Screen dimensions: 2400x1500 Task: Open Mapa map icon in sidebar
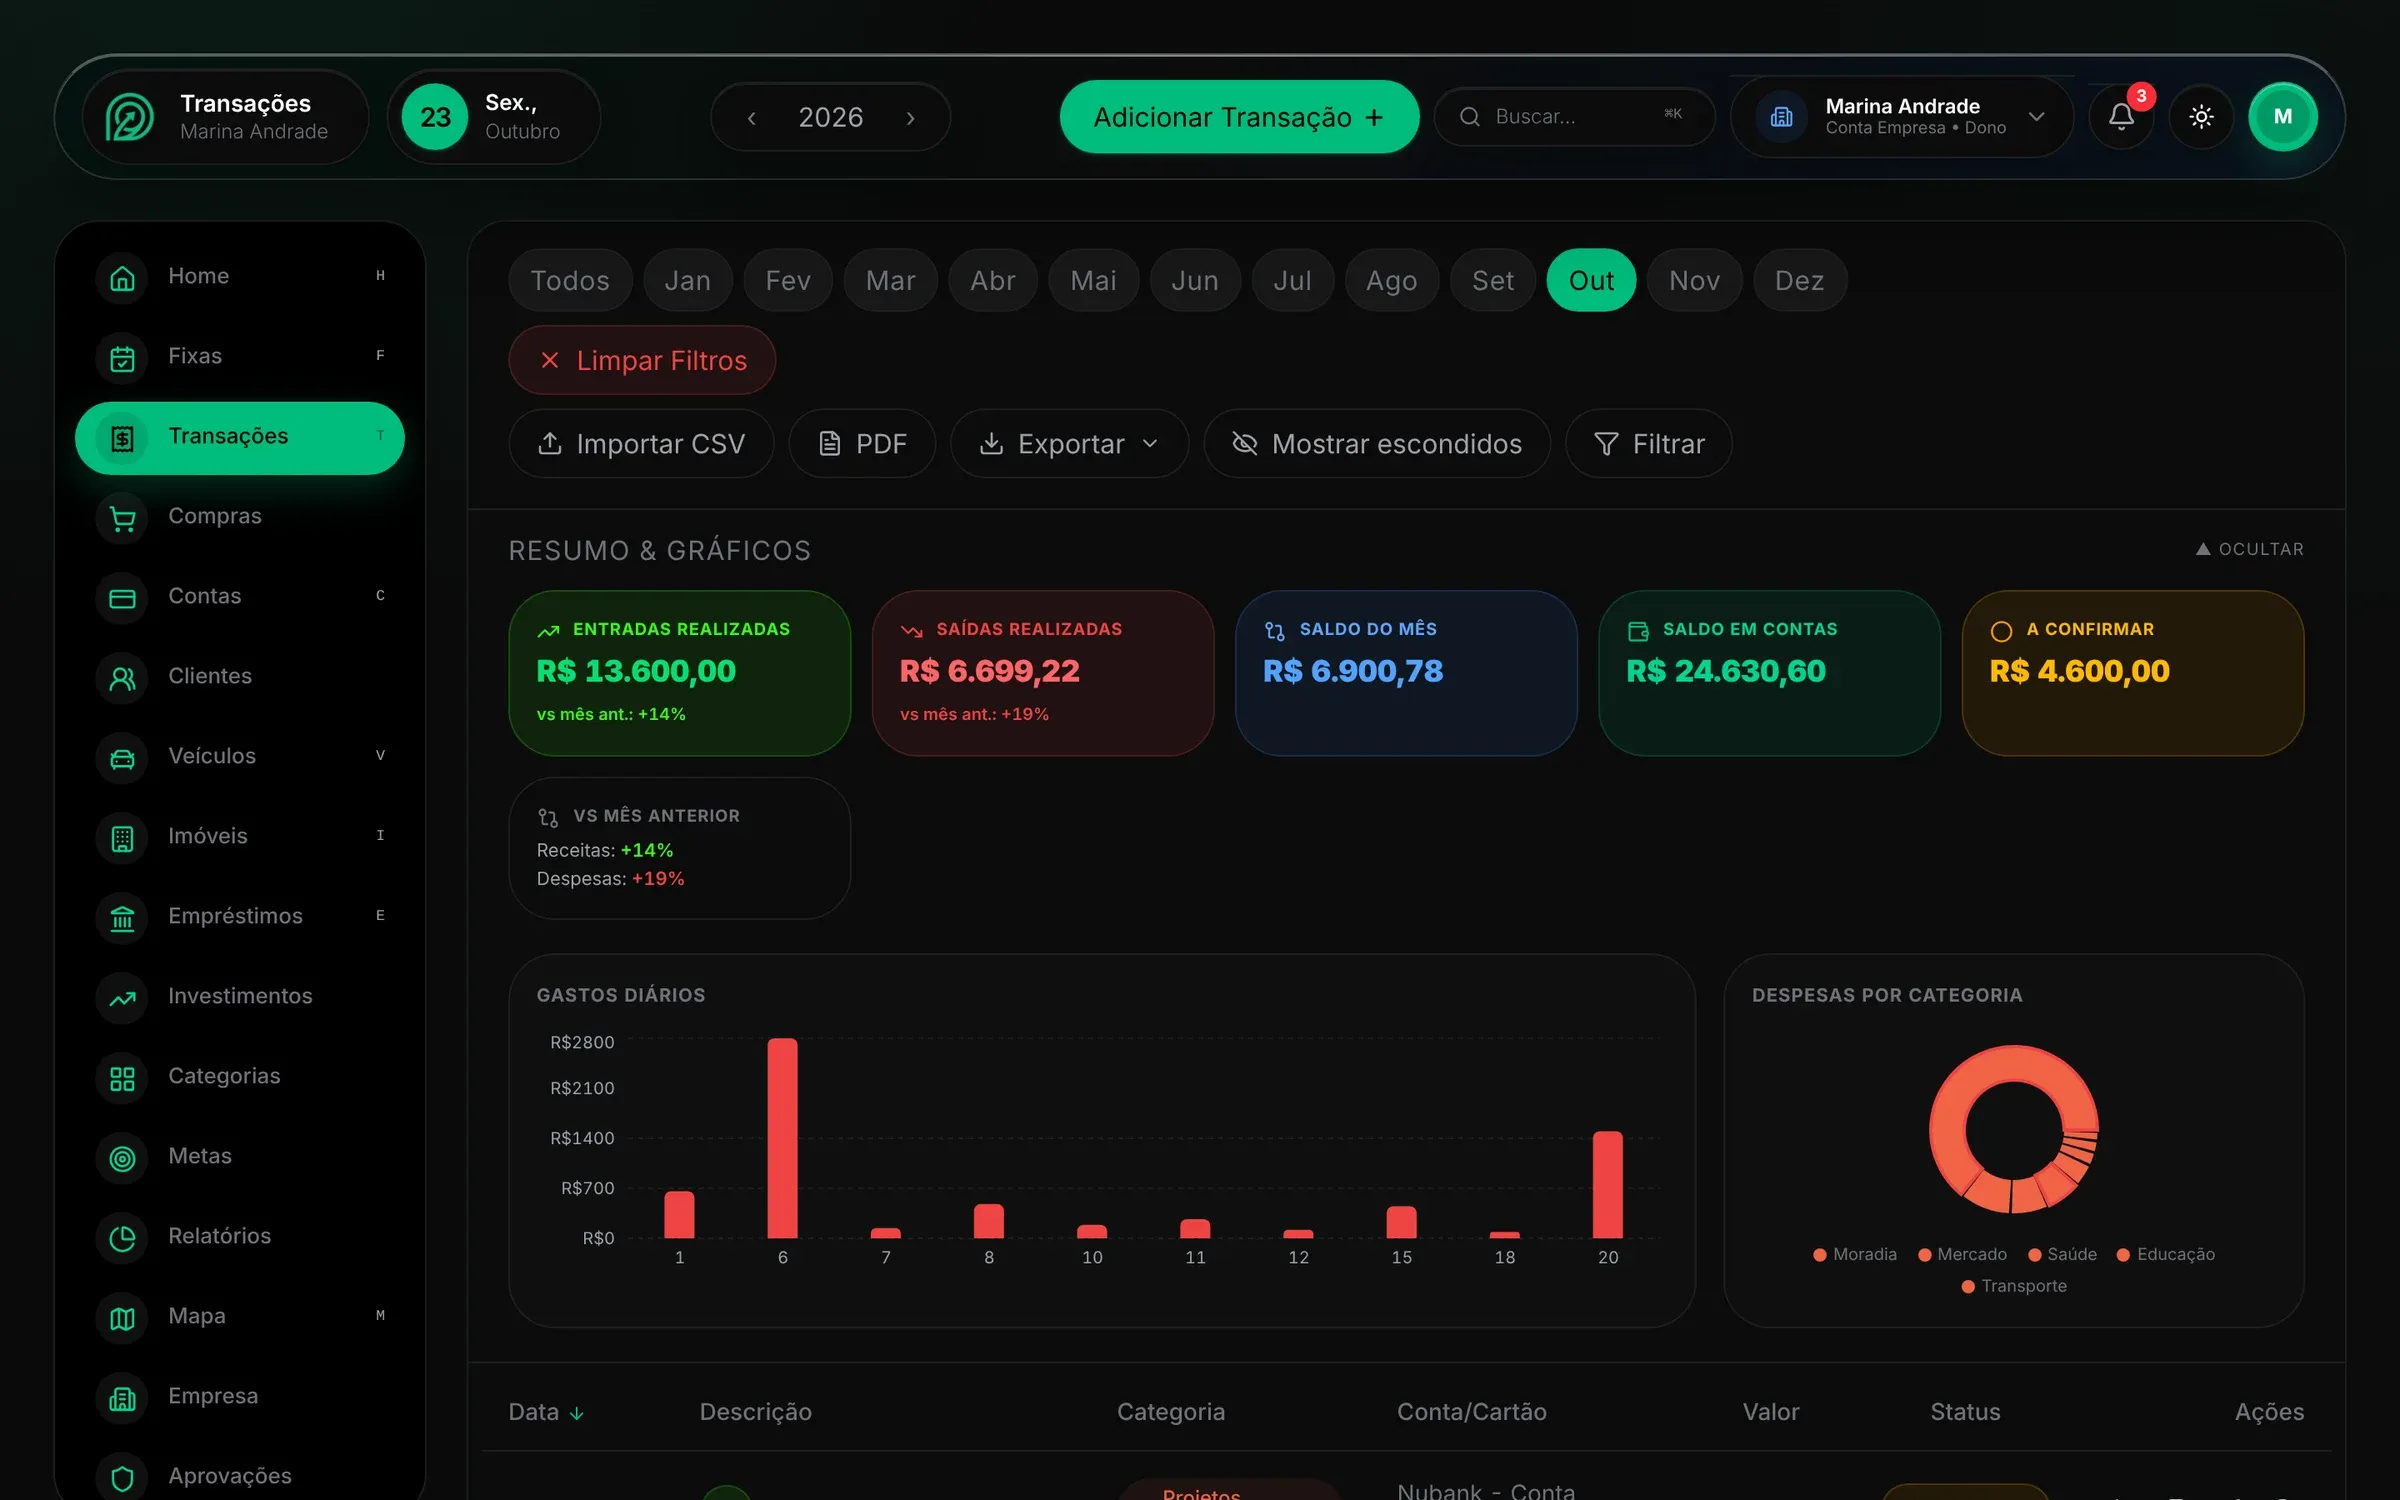click(x=122, y=1317)
